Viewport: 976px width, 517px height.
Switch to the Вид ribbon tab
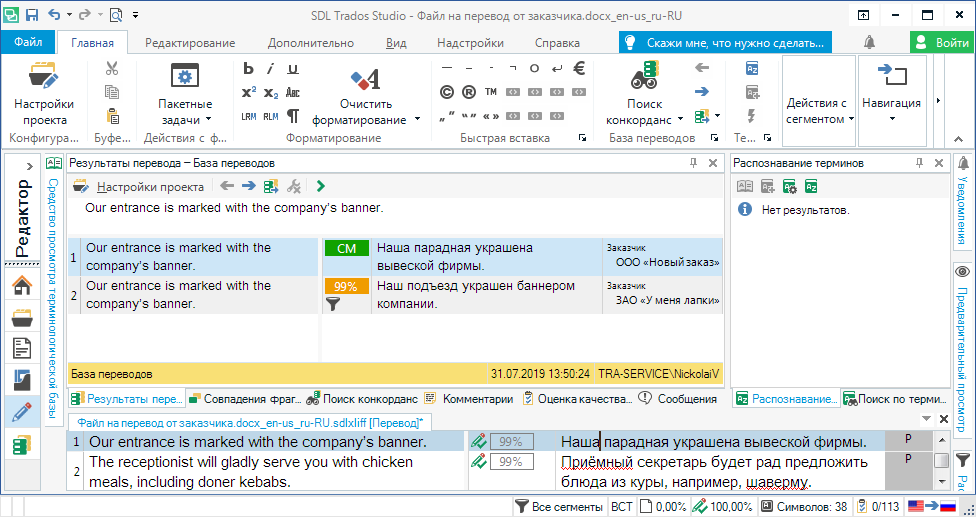coord(396,43)
